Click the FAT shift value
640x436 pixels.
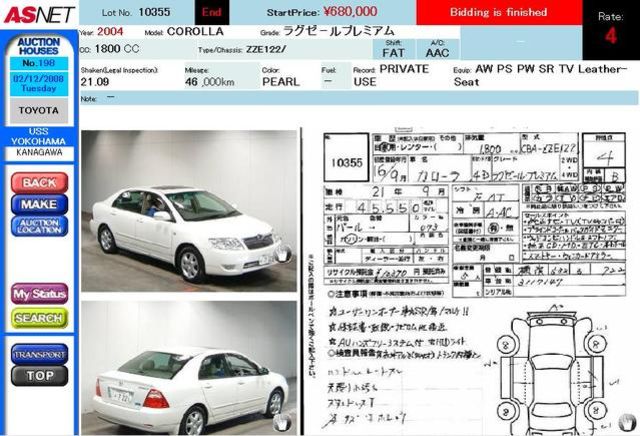pos(393,53)
